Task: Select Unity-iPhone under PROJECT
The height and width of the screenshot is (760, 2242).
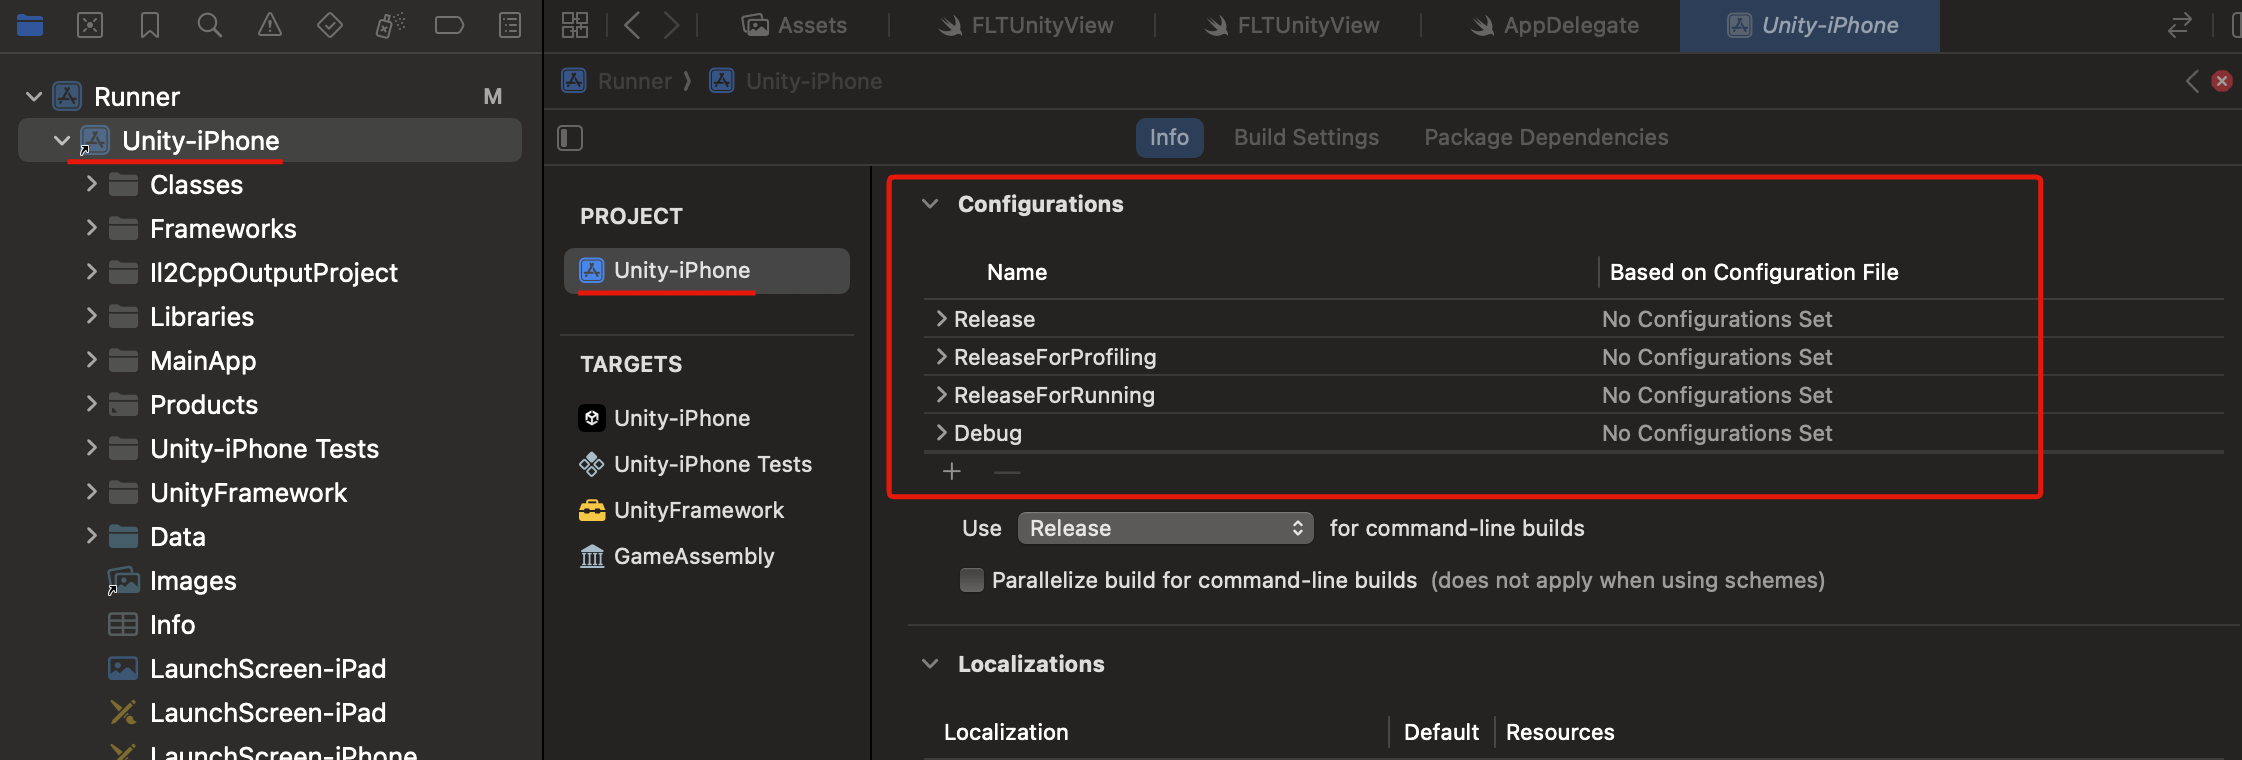Action: tap(706, 271)
